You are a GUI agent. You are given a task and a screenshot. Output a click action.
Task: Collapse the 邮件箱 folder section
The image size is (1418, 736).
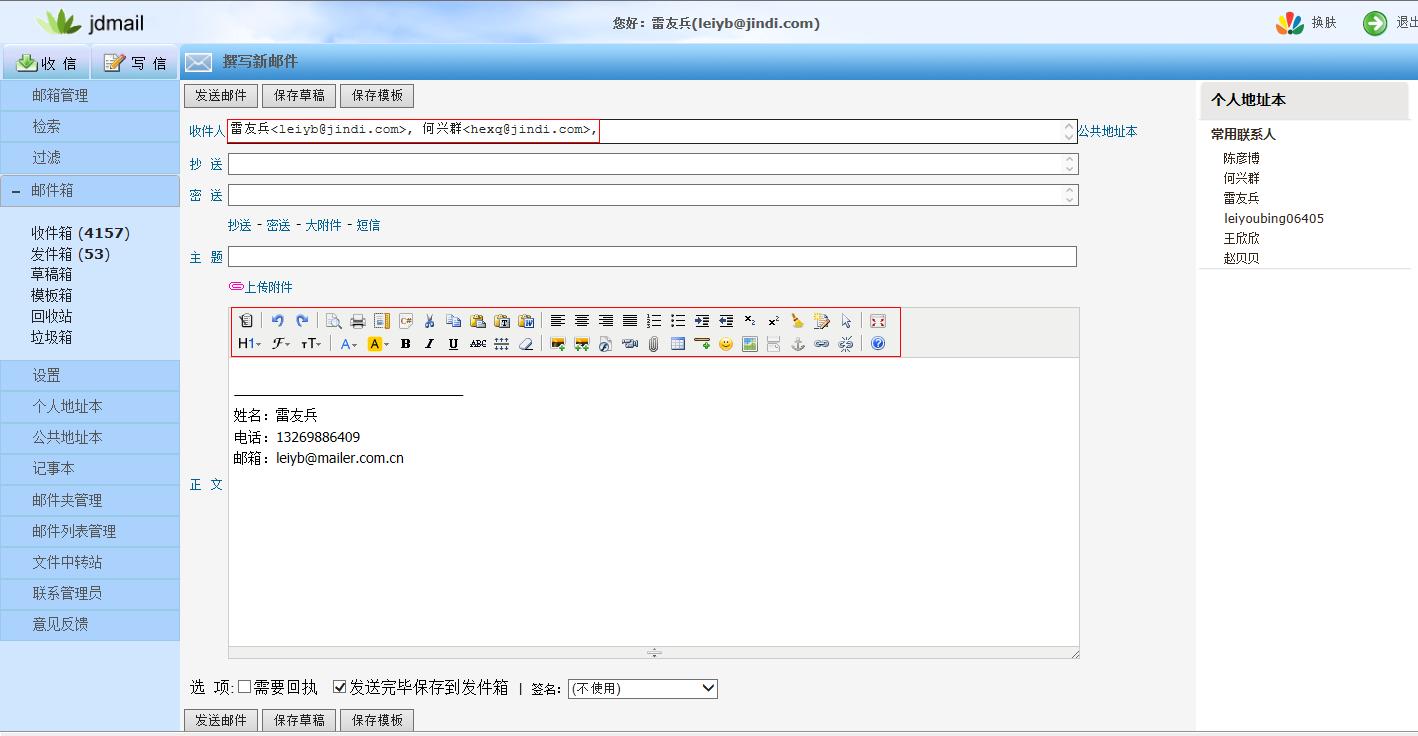(x=16, y=190)
